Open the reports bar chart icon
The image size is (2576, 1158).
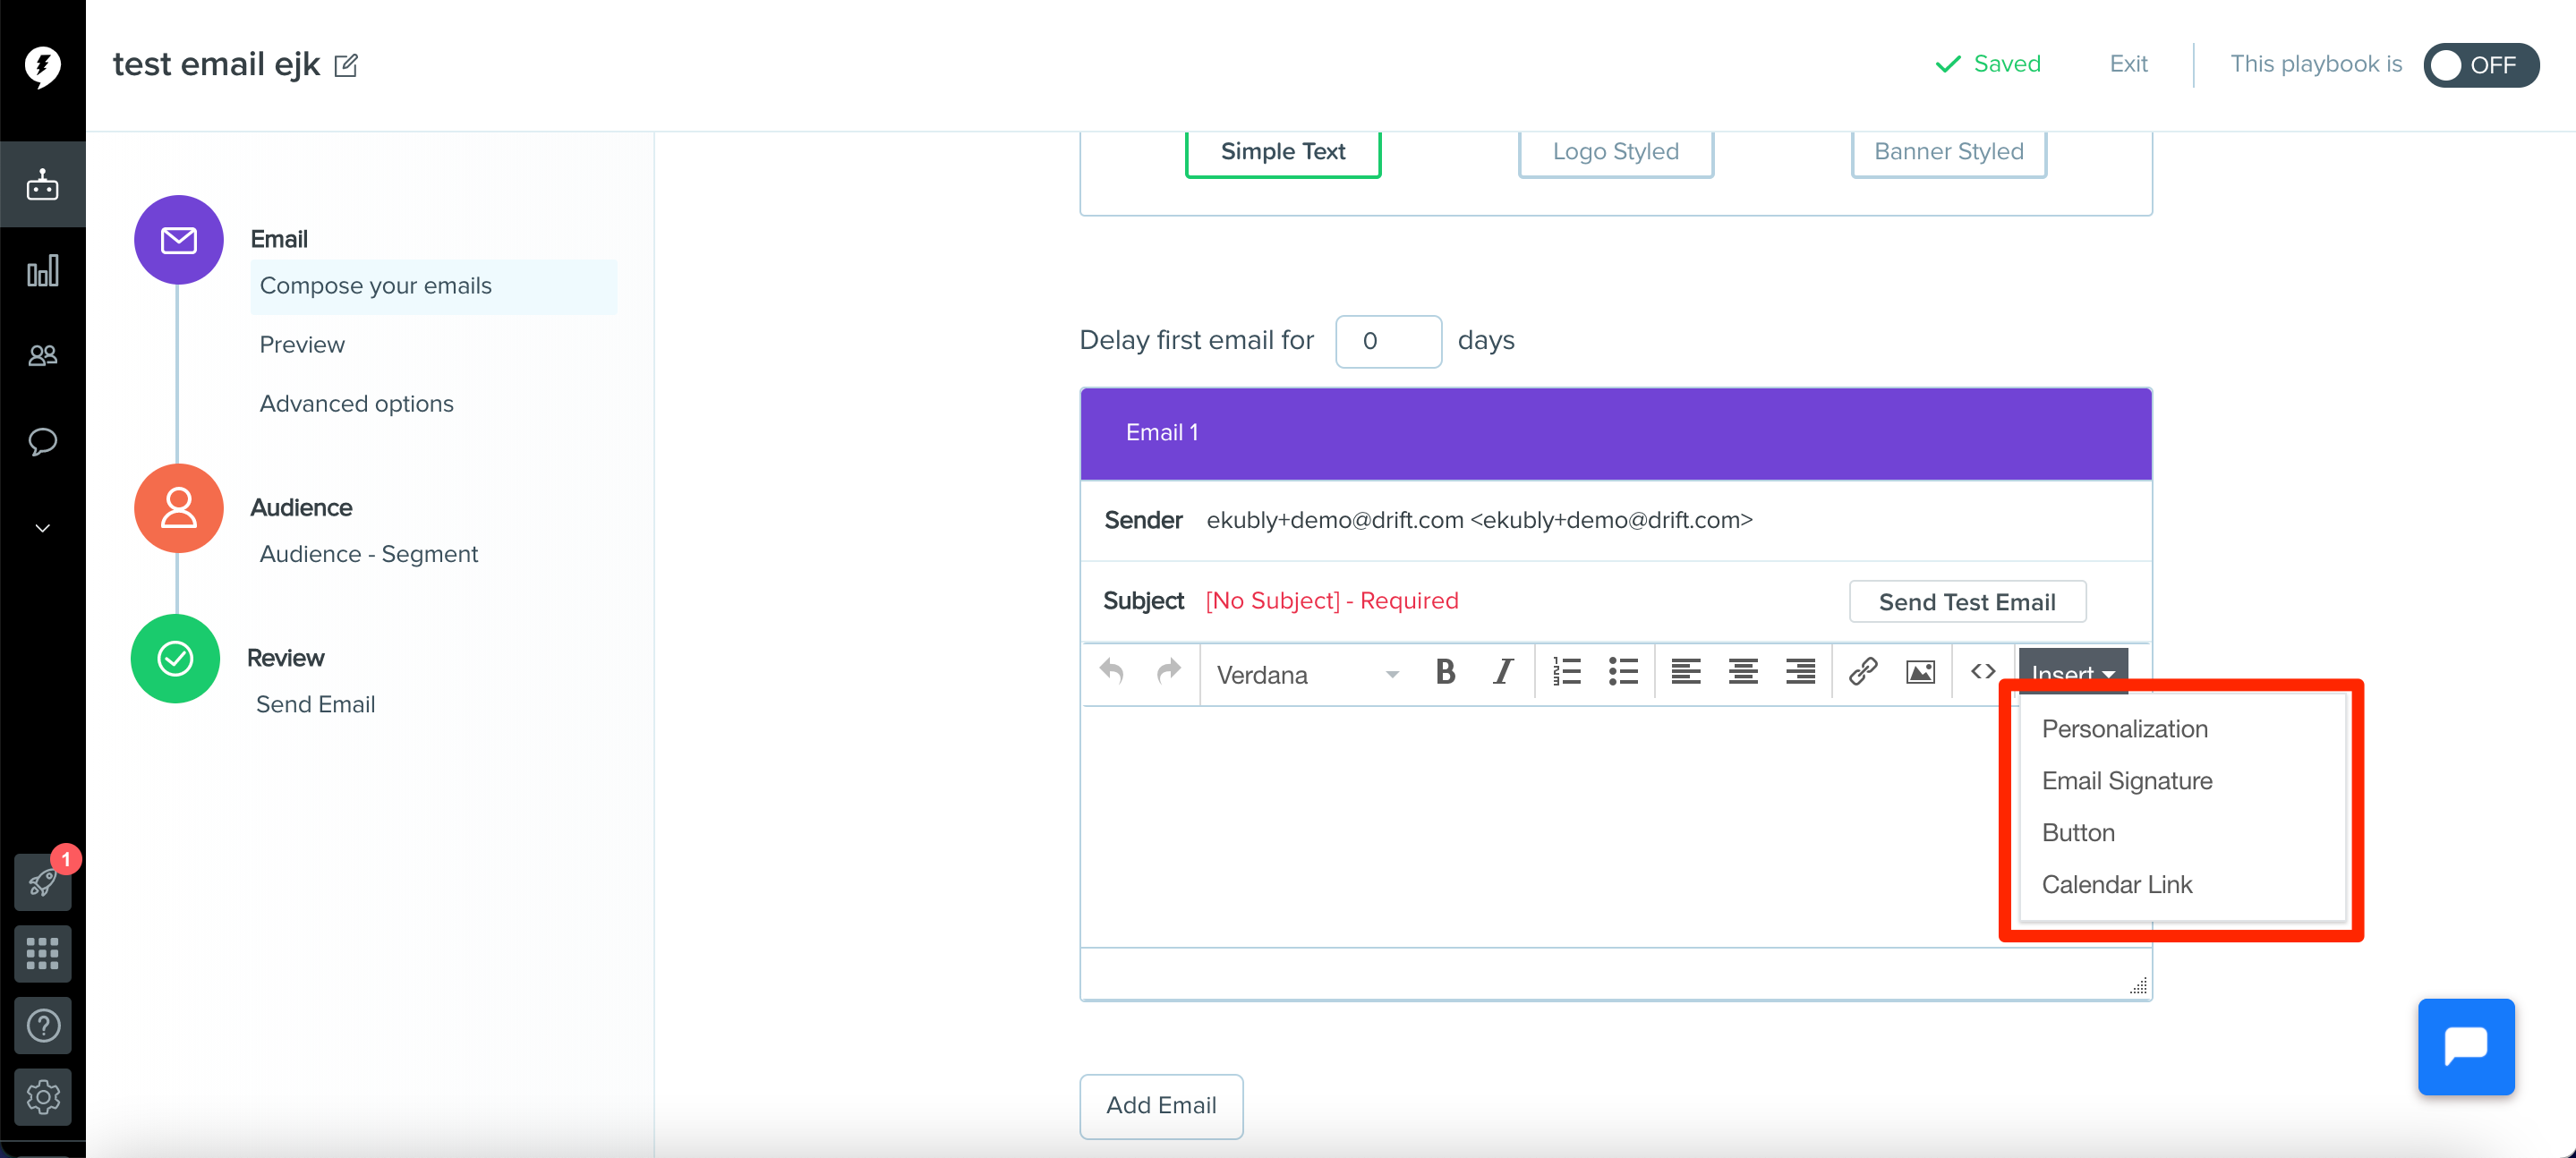42,271
